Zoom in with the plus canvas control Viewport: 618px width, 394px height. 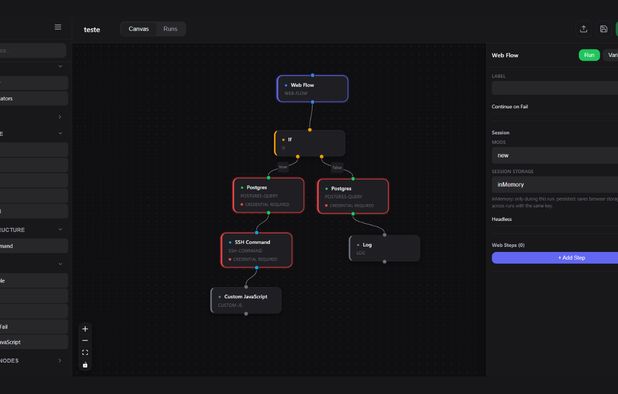pos(85,329)
